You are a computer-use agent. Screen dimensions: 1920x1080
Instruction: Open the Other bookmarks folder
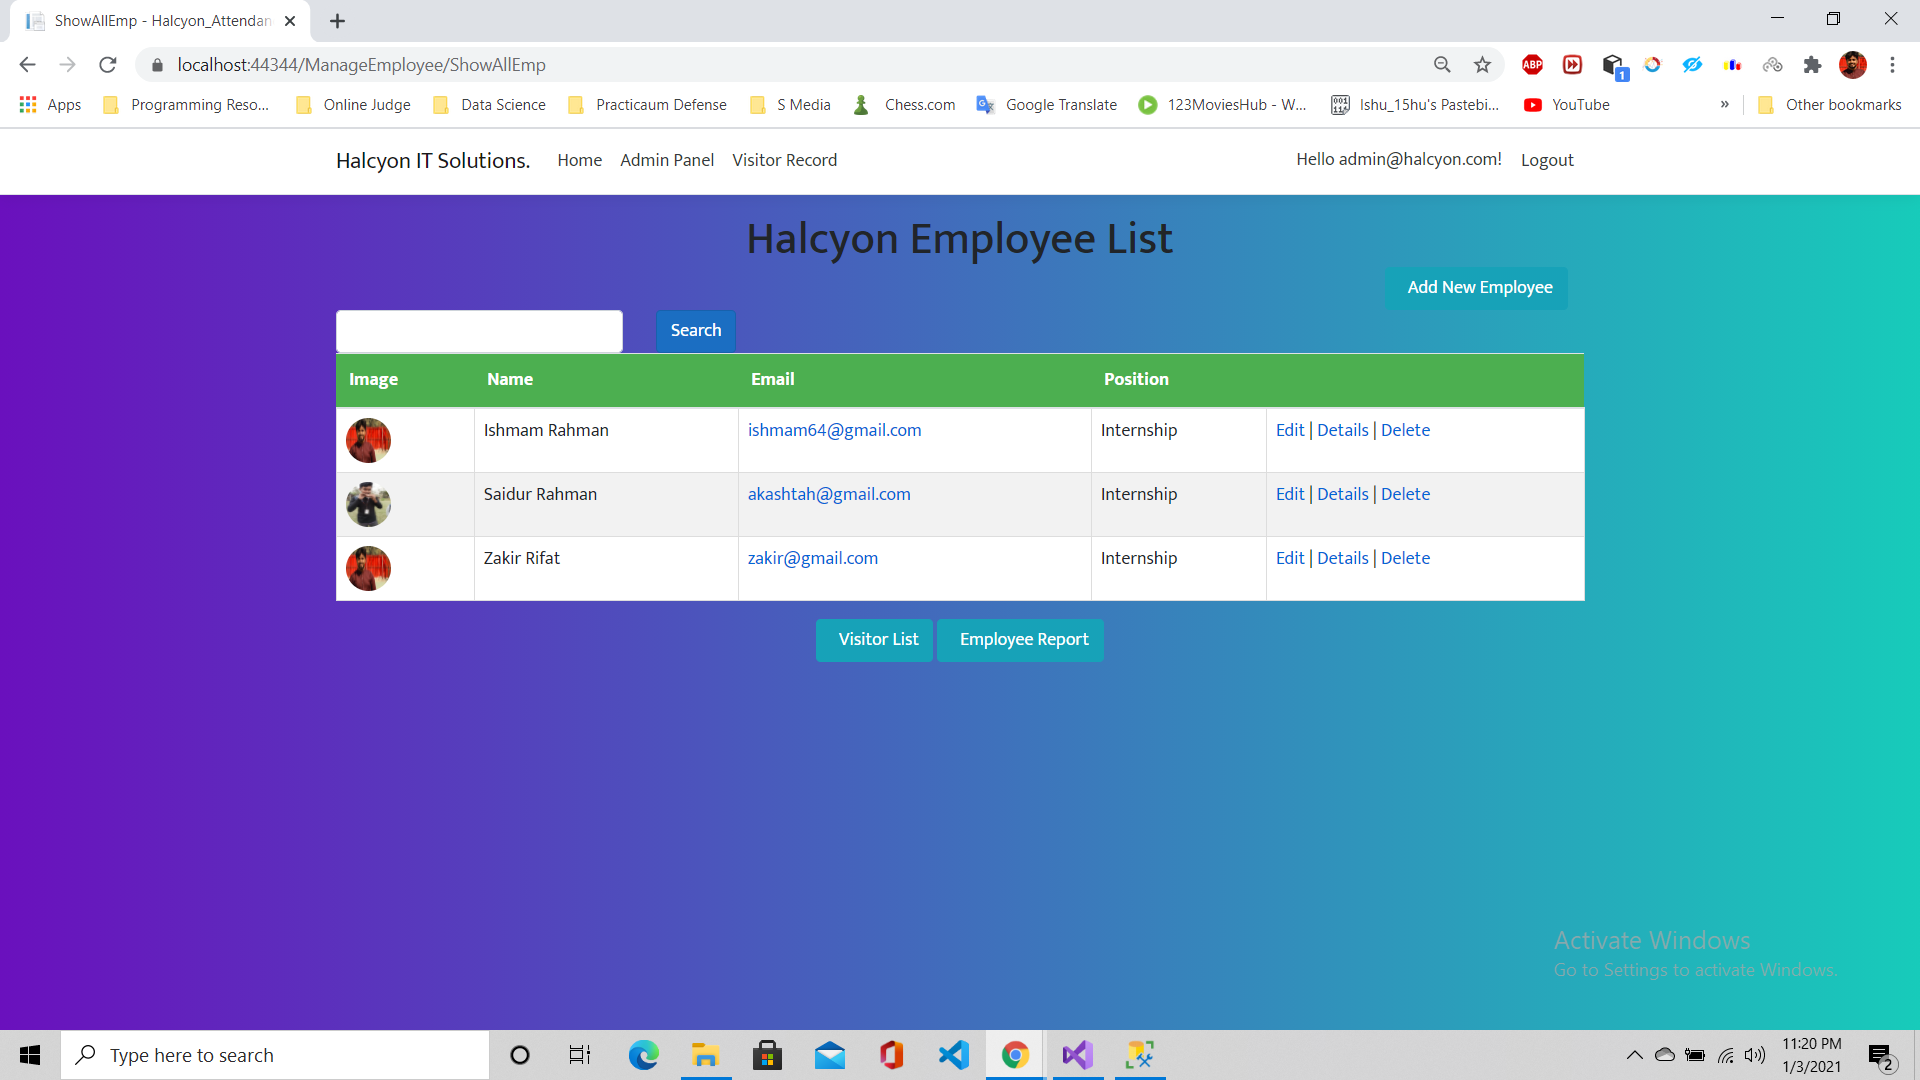1830,105
